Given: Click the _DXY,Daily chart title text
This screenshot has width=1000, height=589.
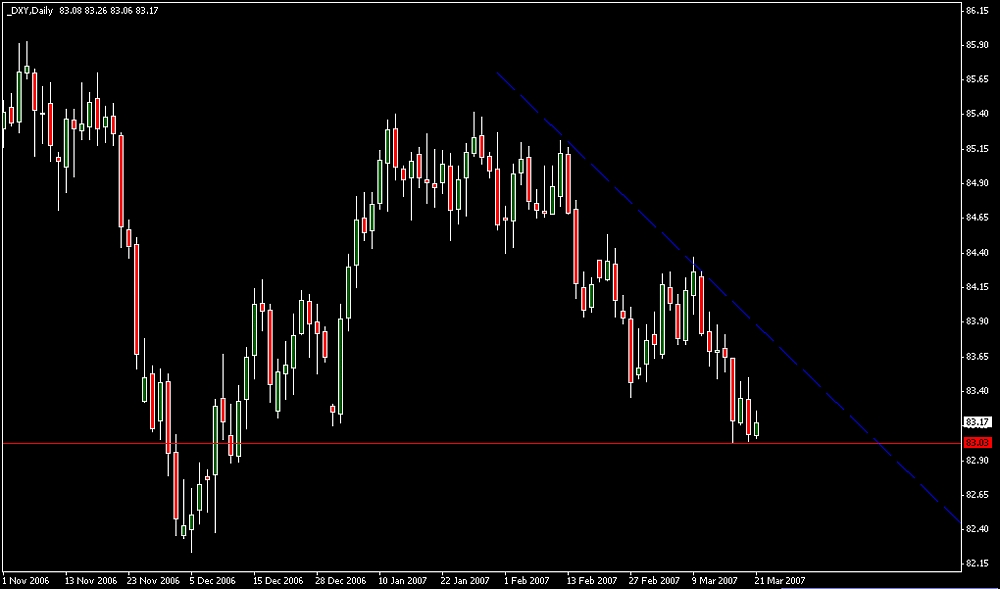Looking at the screenshot, I should 29,10.
